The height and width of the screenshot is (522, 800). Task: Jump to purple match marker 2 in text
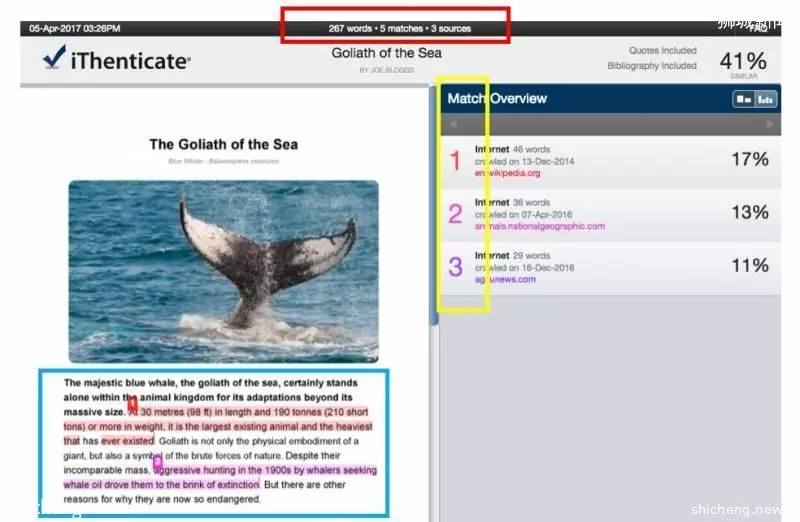(157, 462)
